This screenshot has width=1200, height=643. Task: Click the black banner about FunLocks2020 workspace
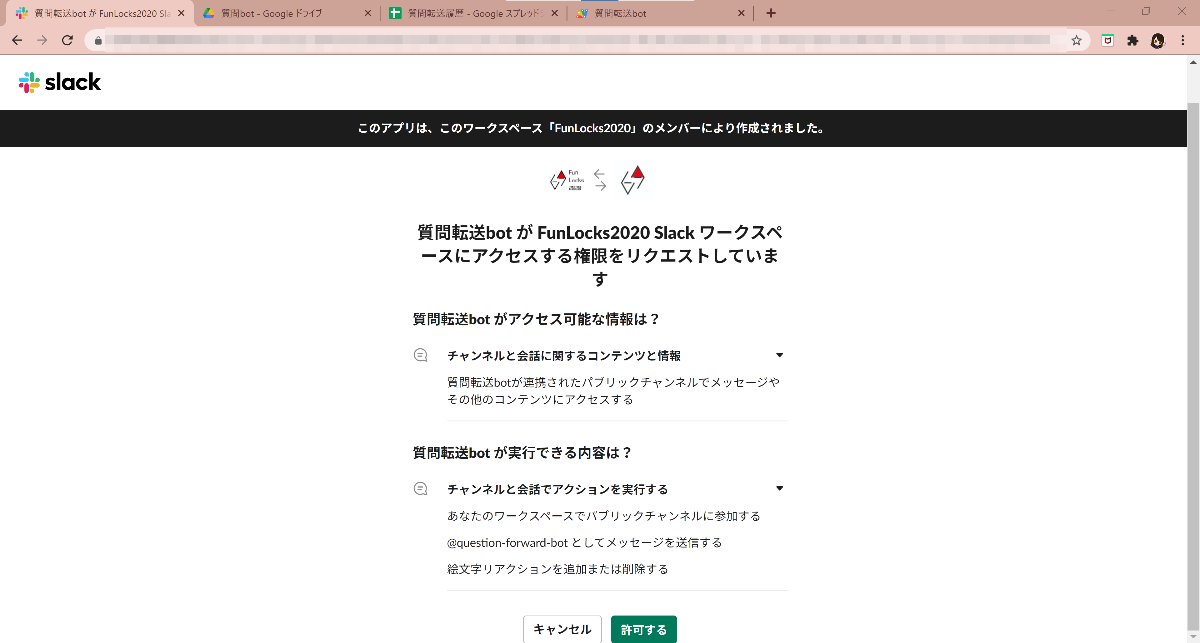(x=592, y=129)
